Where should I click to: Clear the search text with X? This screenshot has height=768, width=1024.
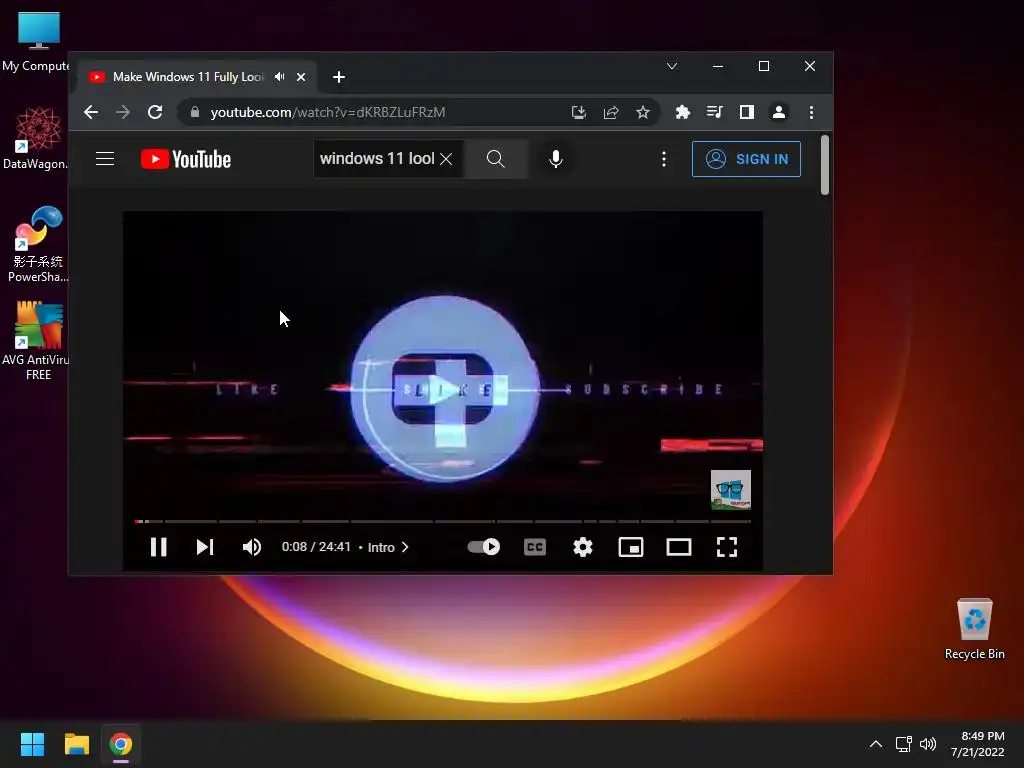(446, 159)
